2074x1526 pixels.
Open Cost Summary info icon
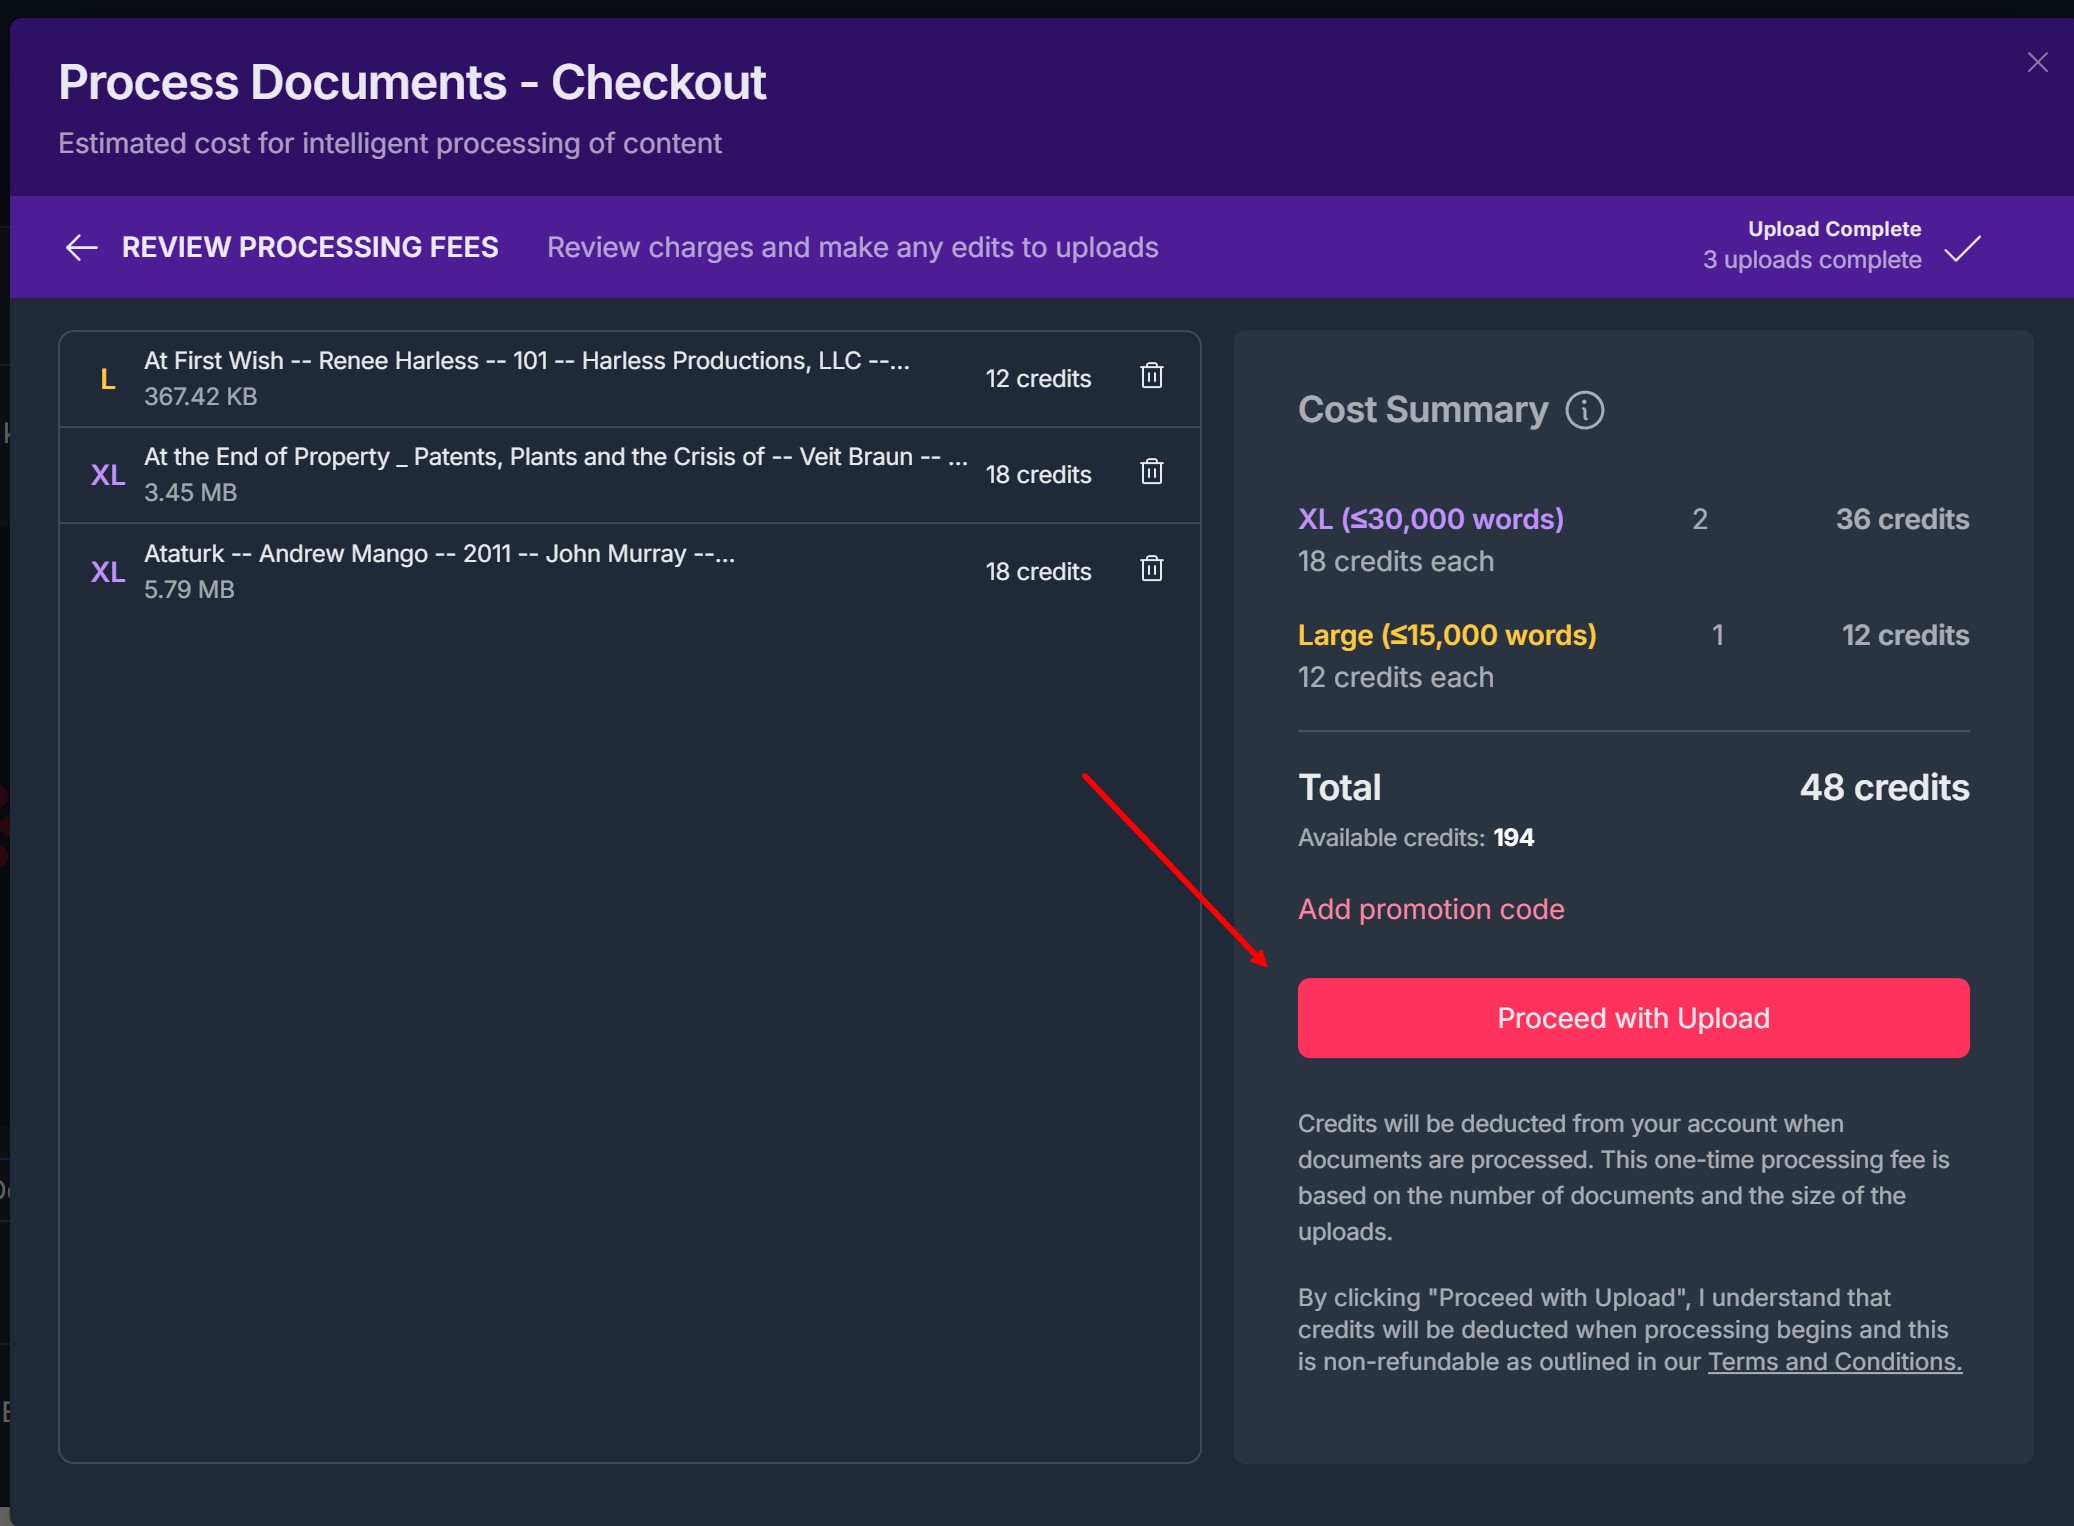pos(1585,410)
